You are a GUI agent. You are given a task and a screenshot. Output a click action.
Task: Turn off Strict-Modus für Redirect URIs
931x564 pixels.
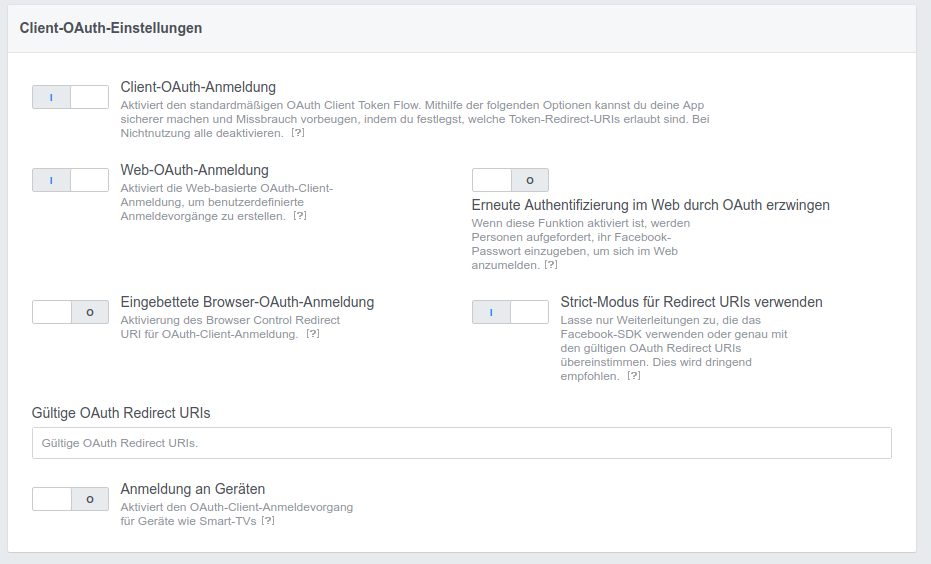(510, 312)
